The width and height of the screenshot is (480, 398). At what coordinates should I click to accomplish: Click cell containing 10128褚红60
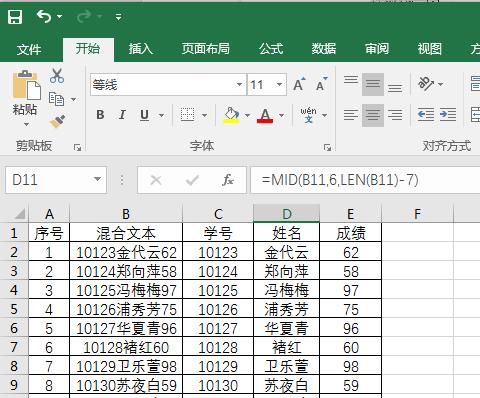[x=126, y=347]
